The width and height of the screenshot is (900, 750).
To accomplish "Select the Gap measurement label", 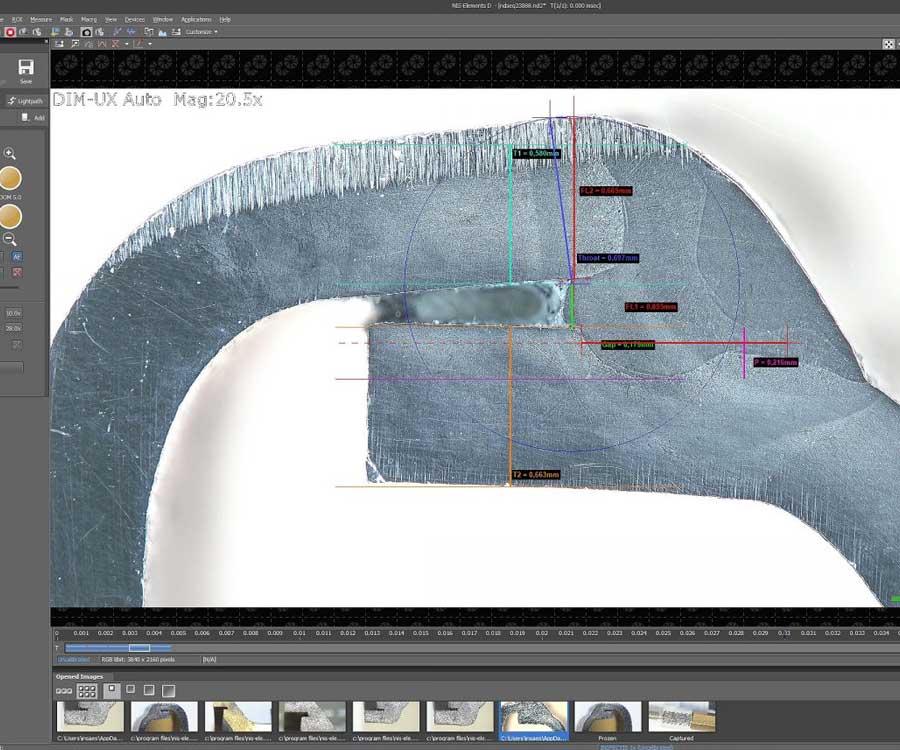I will pos(627,345).
